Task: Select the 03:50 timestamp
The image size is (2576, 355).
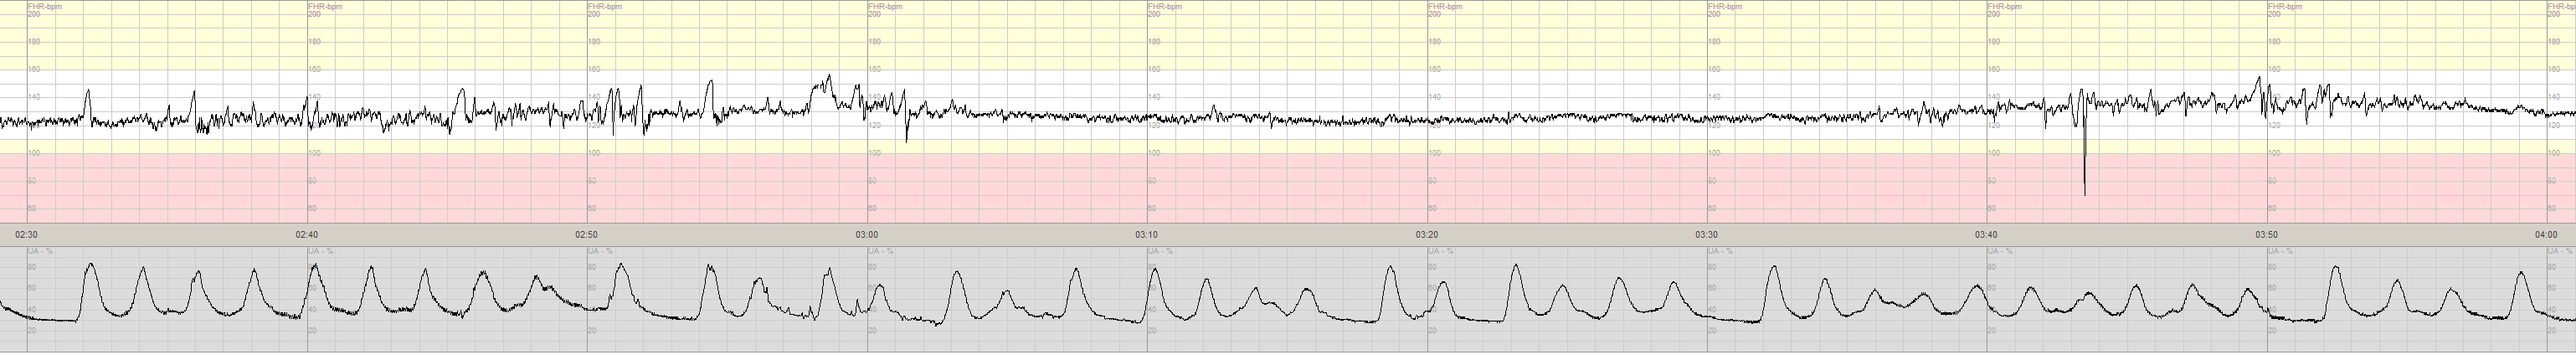Action: (2267, 235)
